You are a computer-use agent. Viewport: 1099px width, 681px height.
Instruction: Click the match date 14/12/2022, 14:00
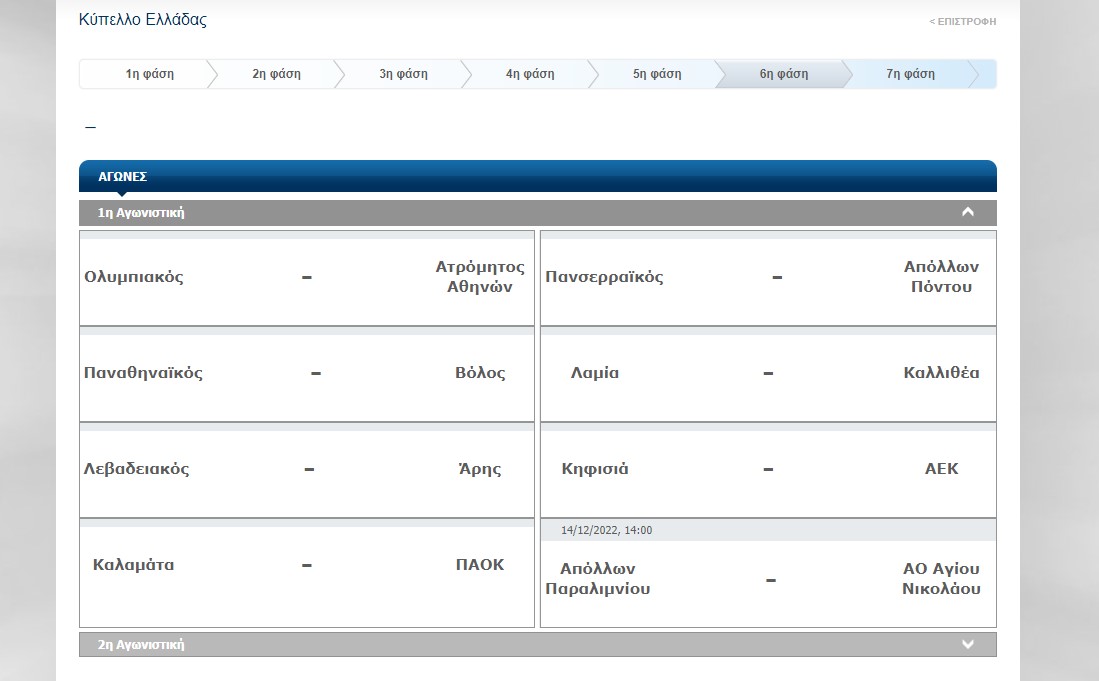coord(606,530)
